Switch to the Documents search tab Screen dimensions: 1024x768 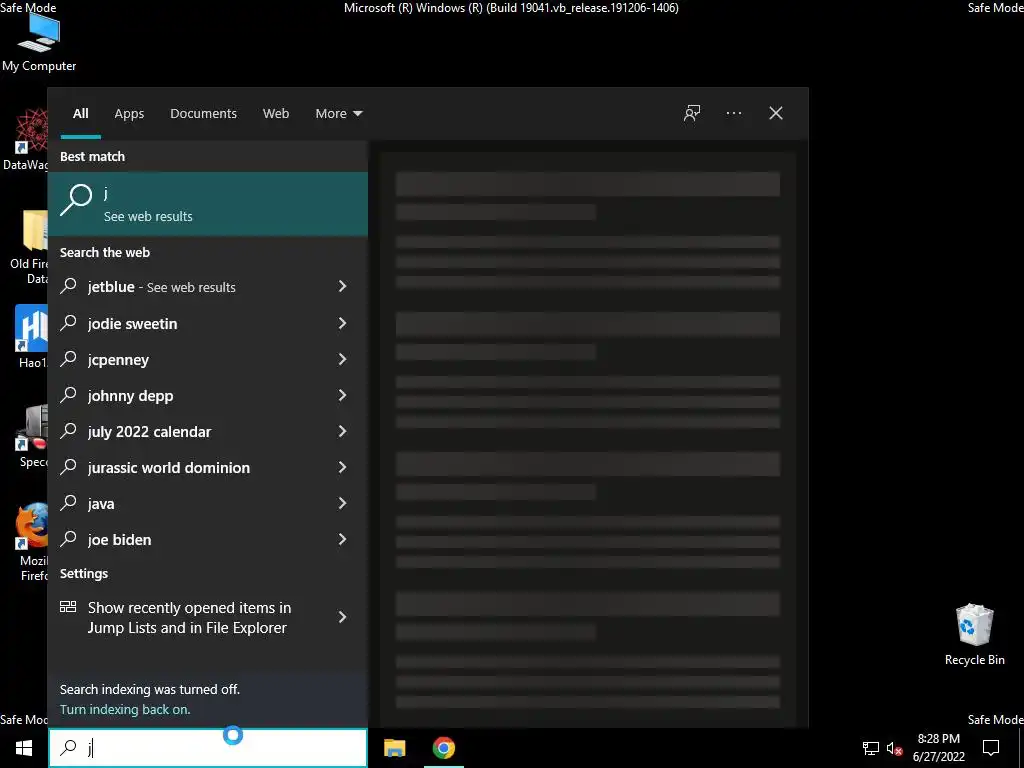pos(203,114)
